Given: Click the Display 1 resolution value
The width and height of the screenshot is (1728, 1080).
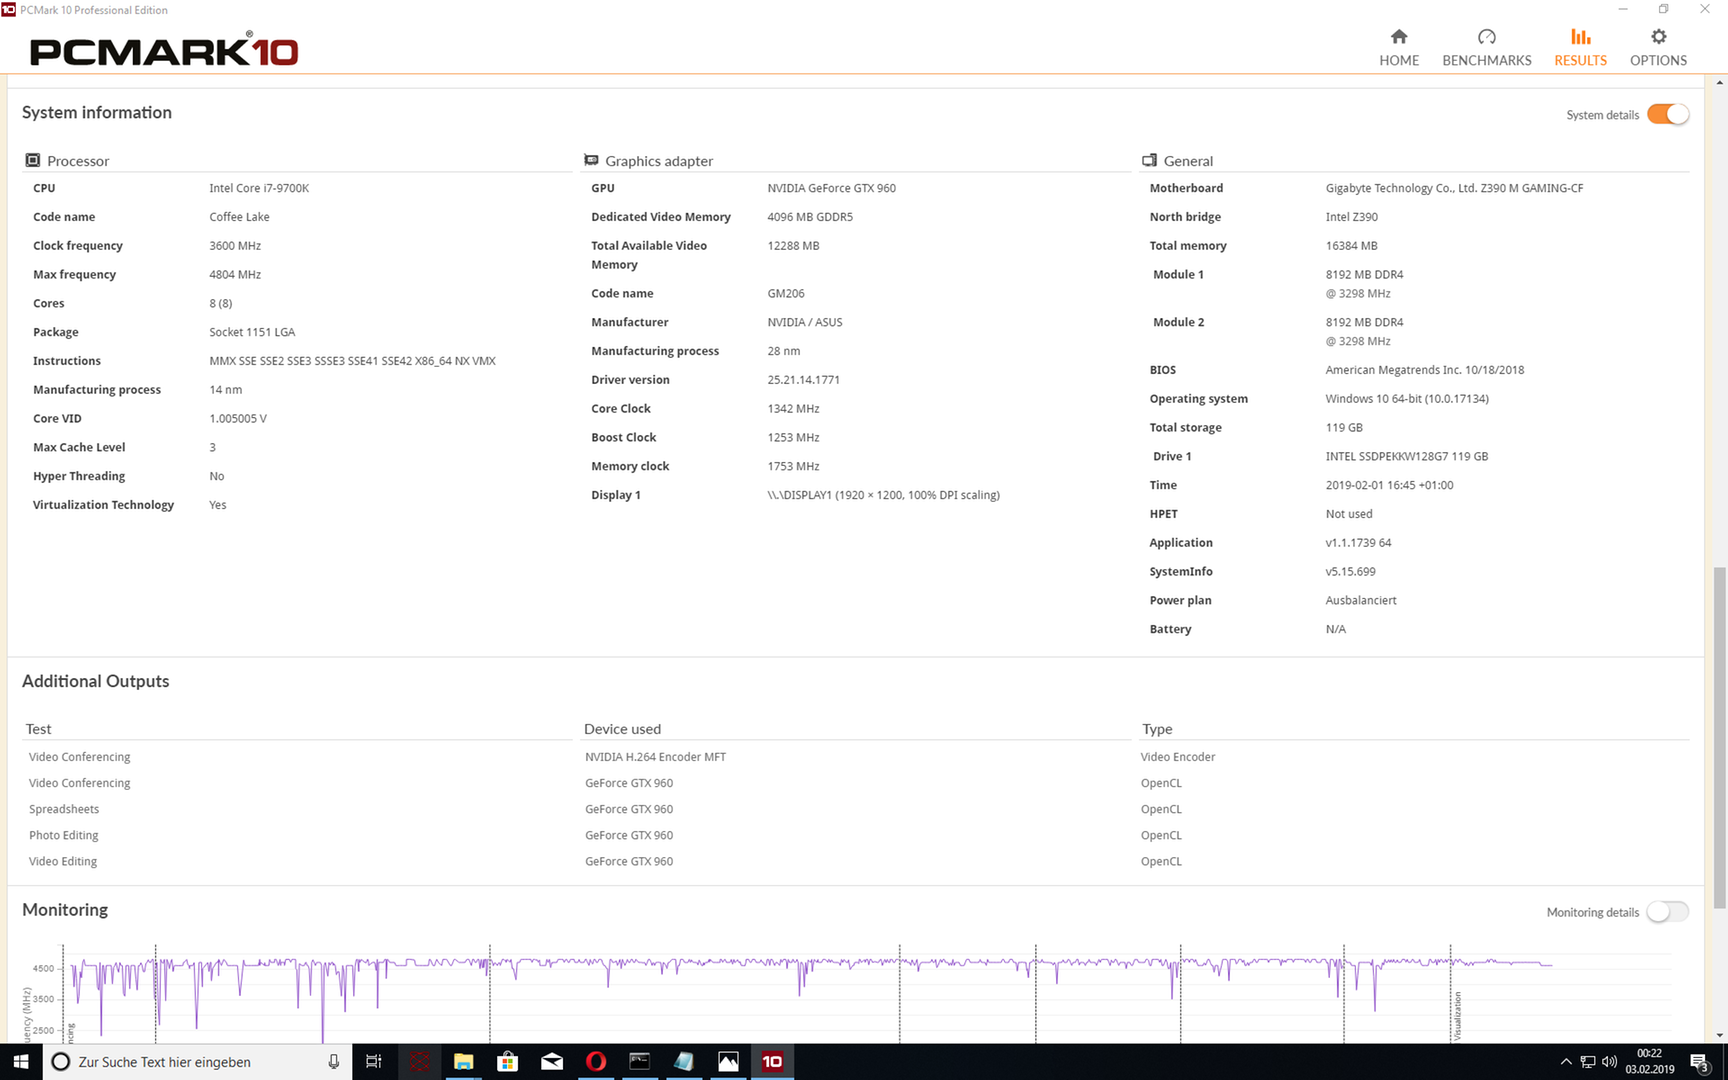Looking at the screenshot, I should pos(883,495).
